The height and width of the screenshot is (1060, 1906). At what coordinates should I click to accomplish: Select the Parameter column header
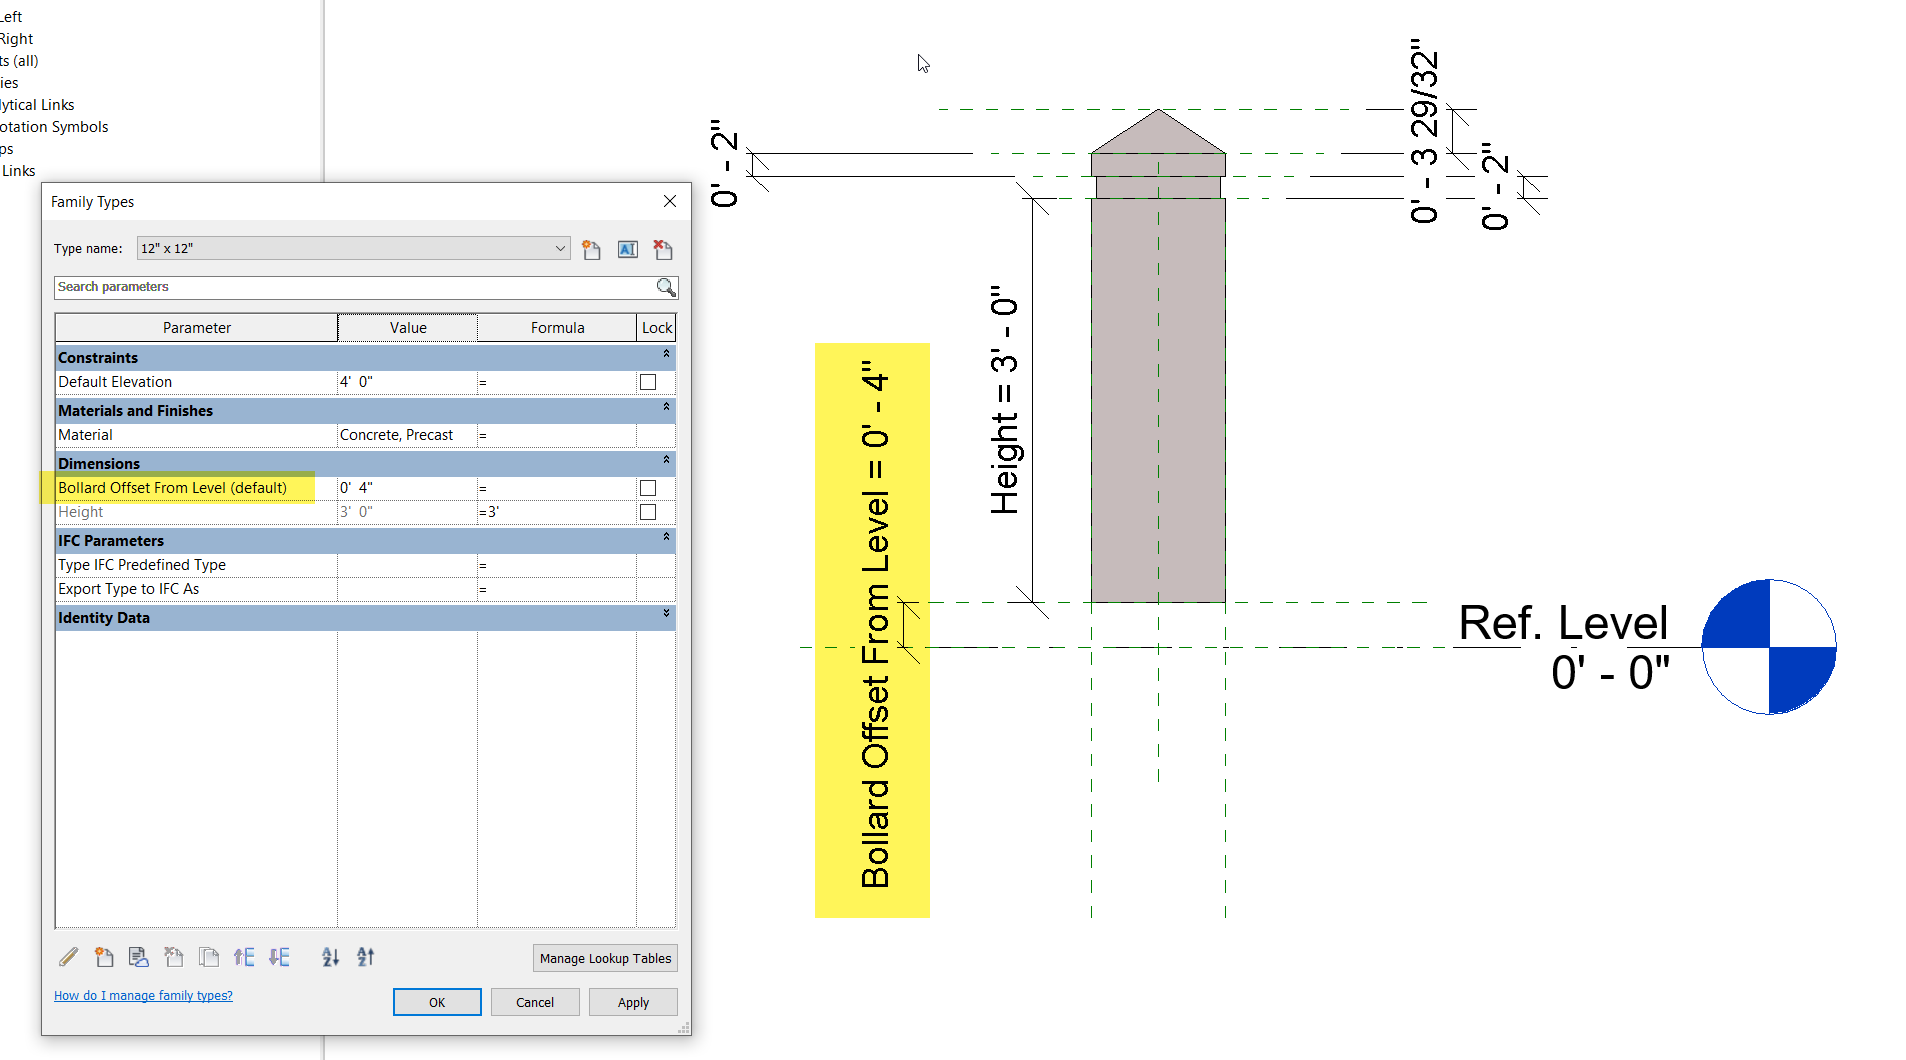tap(196, 327)
